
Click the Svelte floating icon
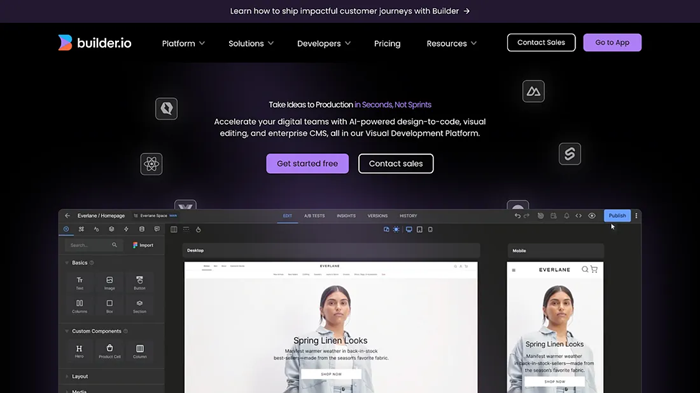[x=570, y=154]
